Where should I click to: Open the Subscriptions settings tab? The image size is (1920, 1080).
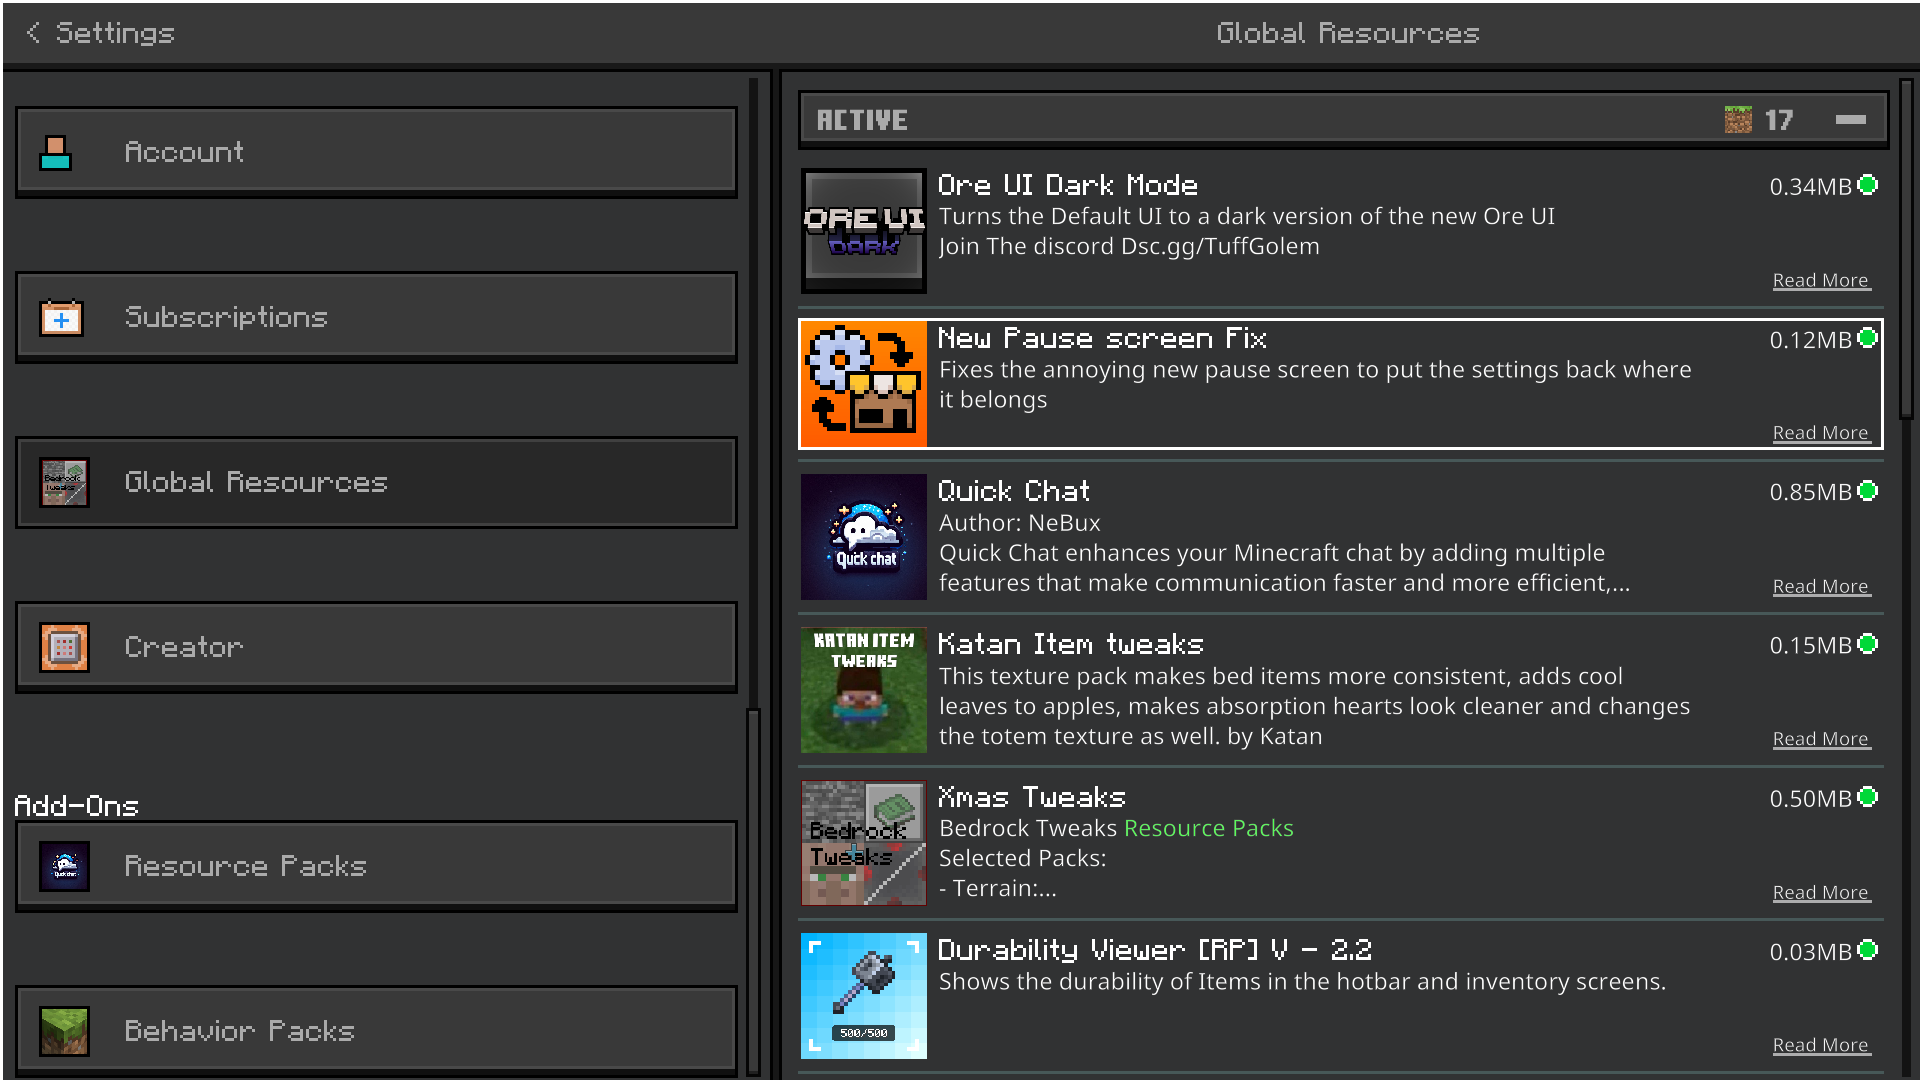376,317
